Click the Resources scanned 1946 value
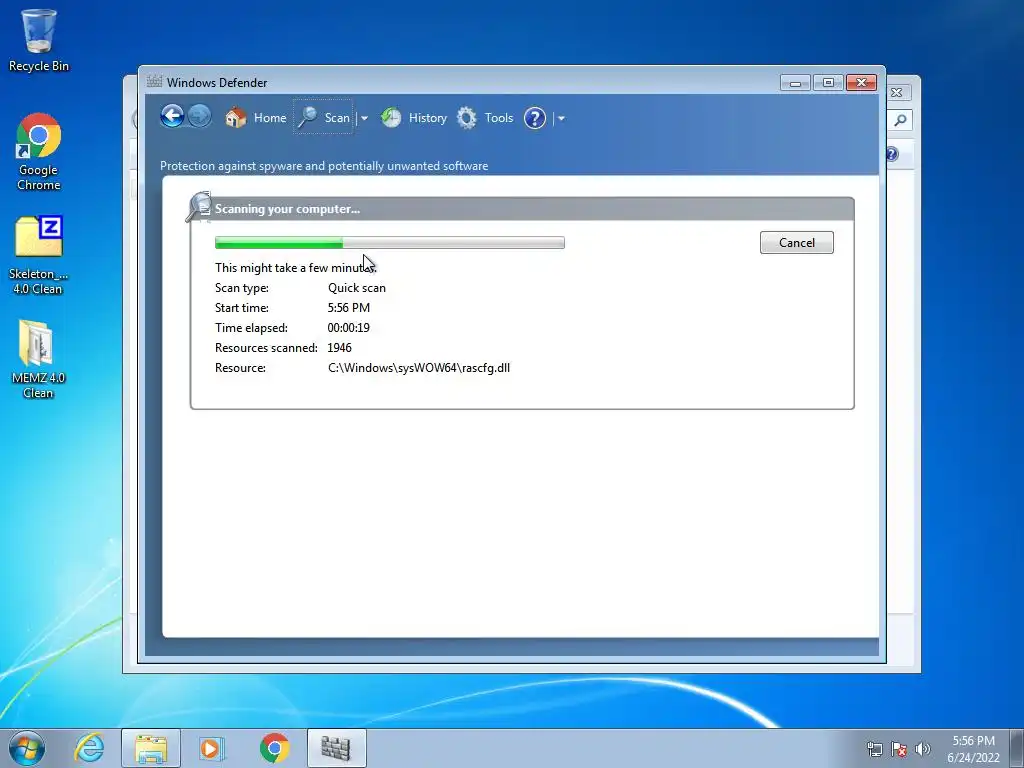Screen dimensions: 1024x768 [x=340, y=348]
